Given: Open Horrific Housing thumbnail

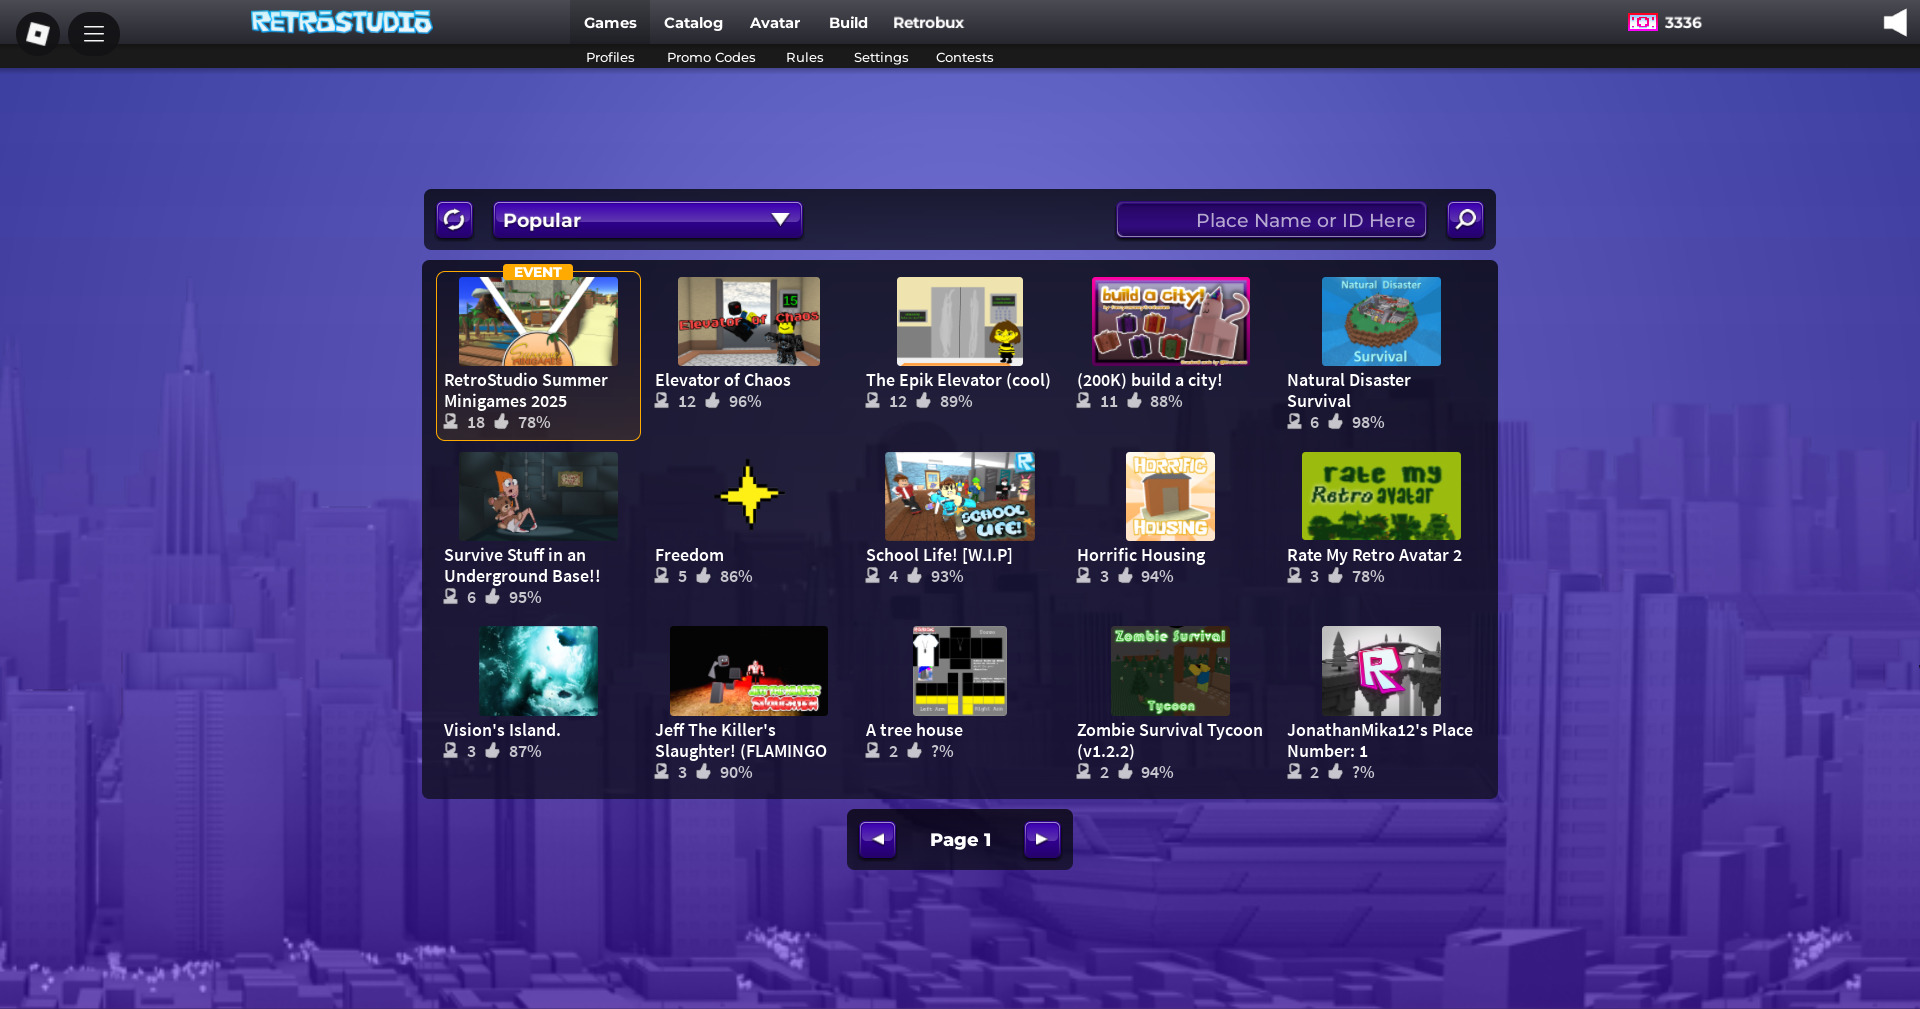Looking at the screenshot, I should [1171, 496].
